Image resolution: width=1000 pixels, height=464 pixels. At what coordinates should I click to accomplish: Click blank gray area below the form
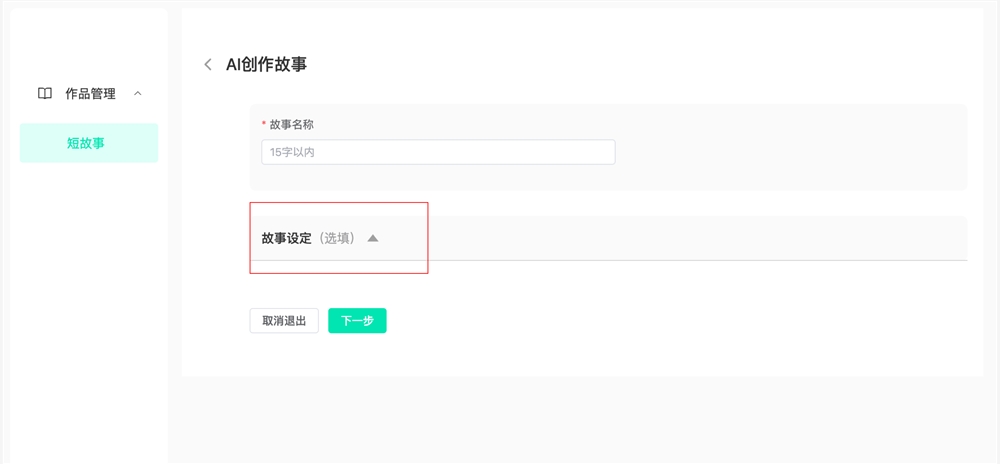pos(580,420)
